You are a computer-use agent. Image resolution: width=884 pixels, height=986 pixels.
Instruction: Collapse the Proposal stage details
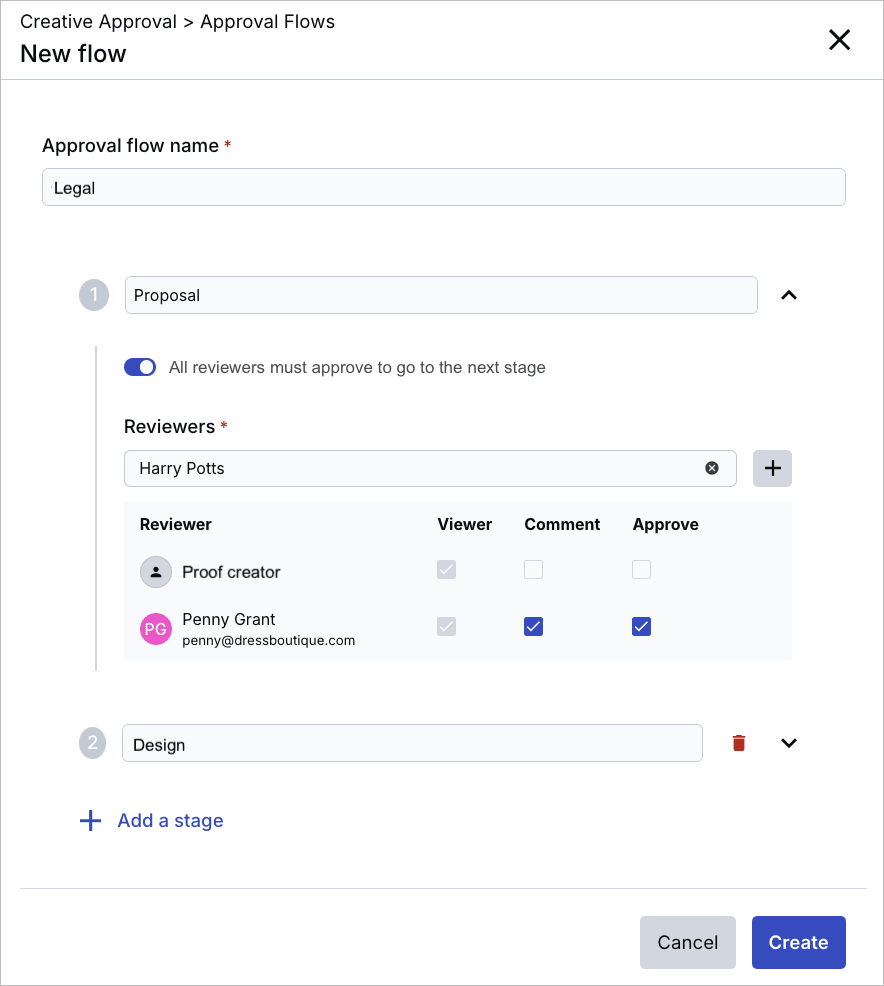[x=789, y=295]
